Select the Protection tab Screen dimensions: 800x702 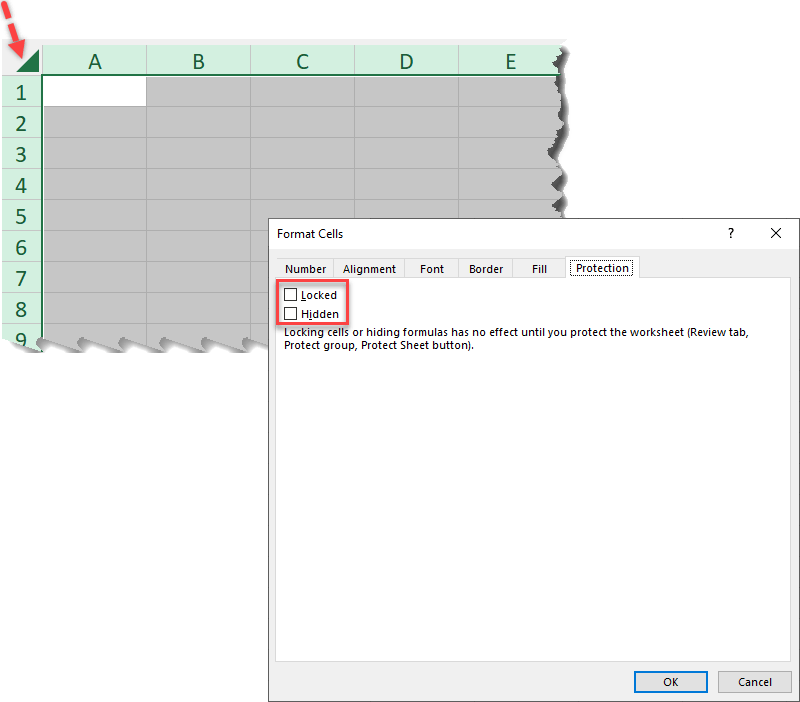[x=602, y=268]
